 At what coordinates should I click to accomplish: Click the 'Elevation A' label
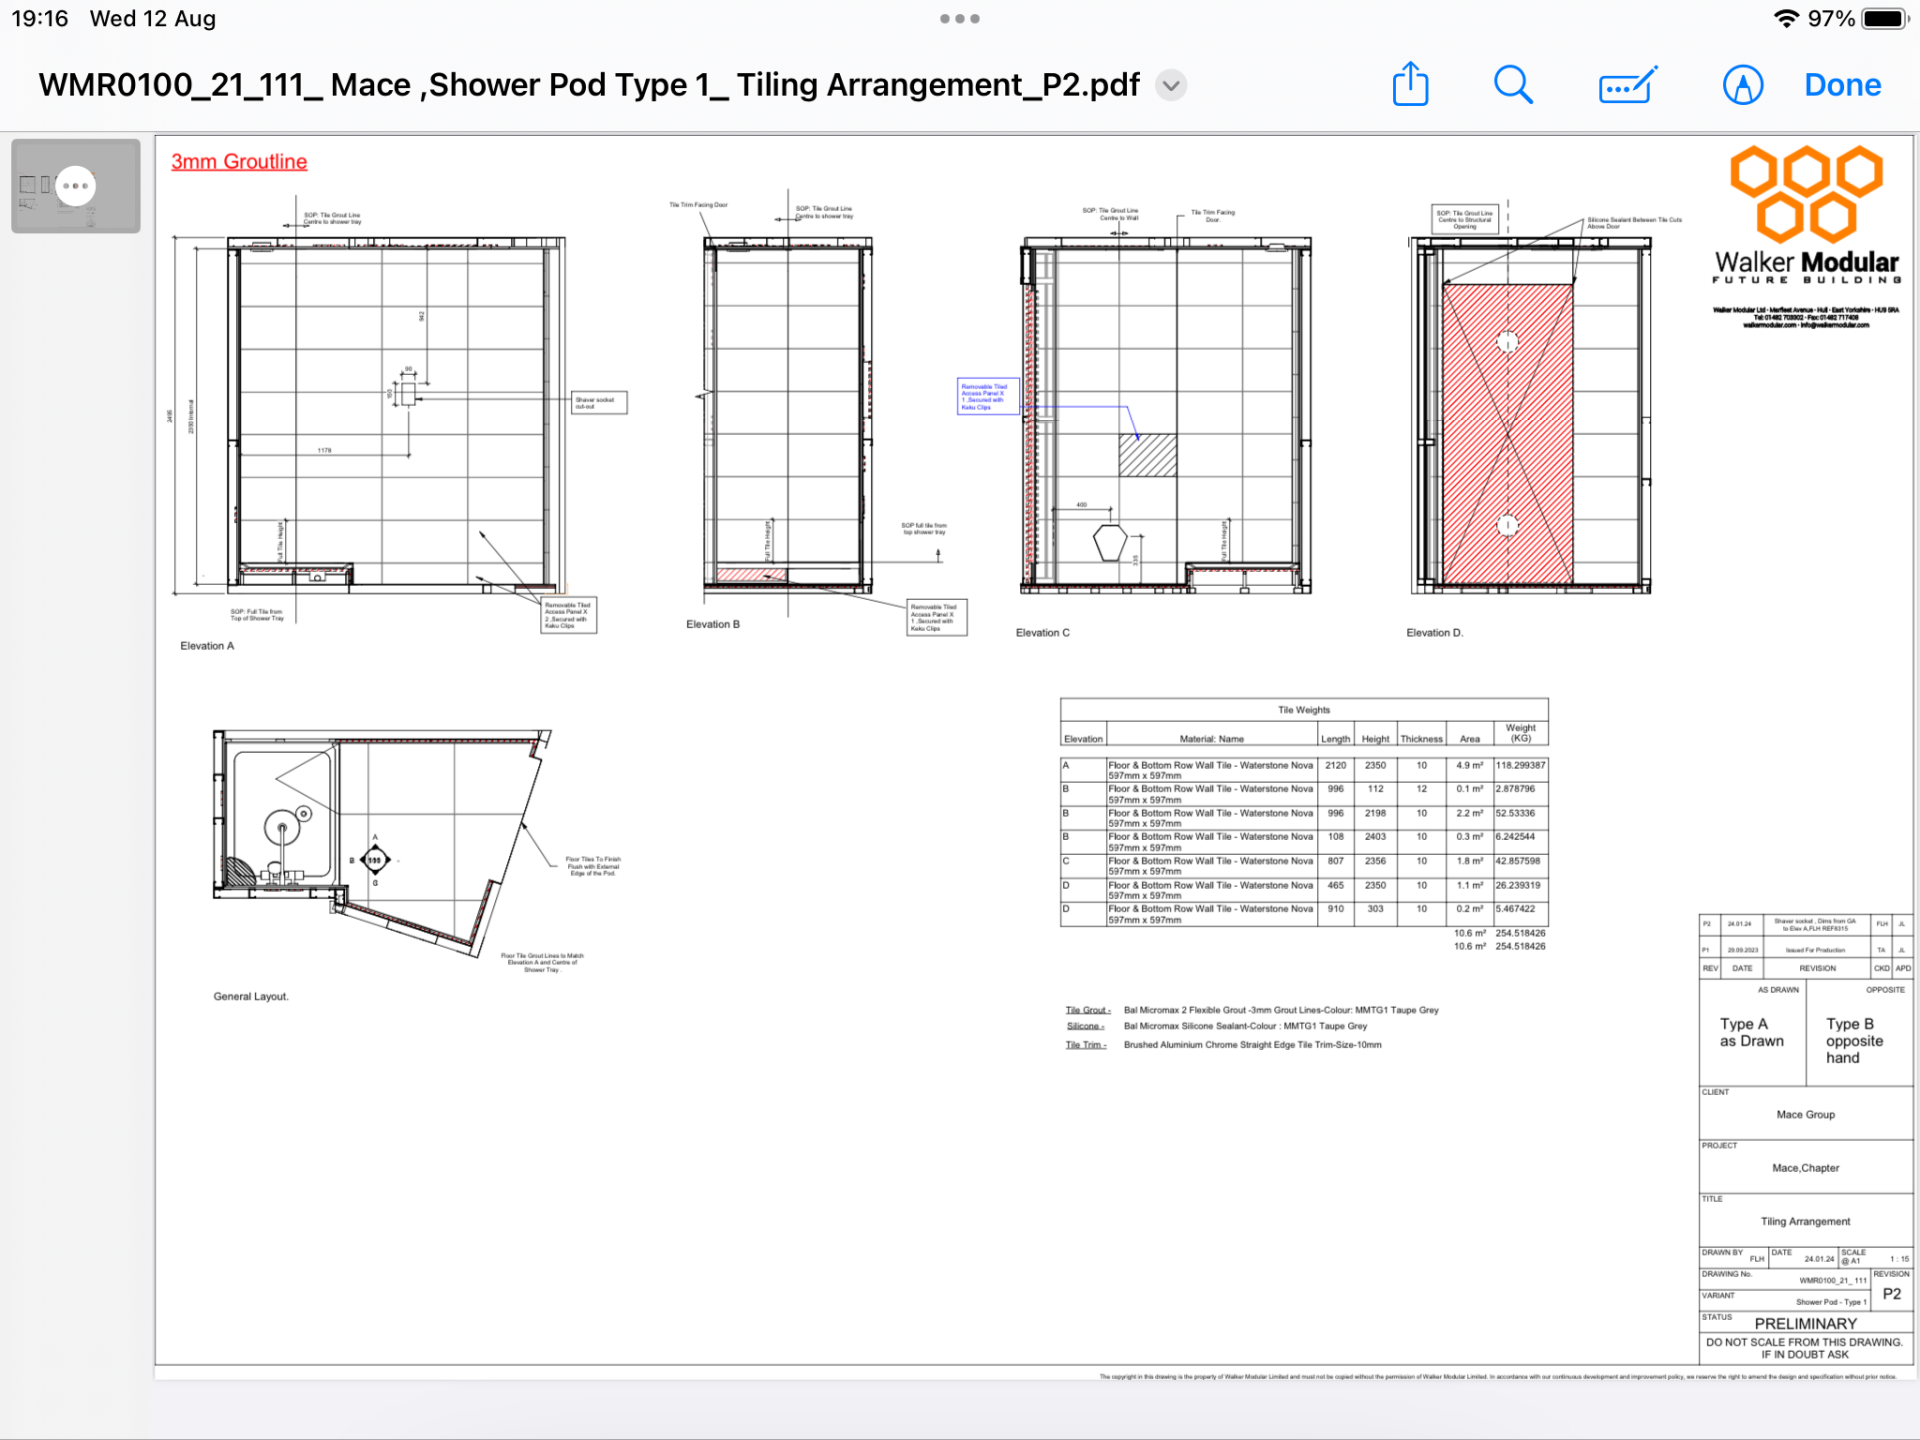pos(207,646)
